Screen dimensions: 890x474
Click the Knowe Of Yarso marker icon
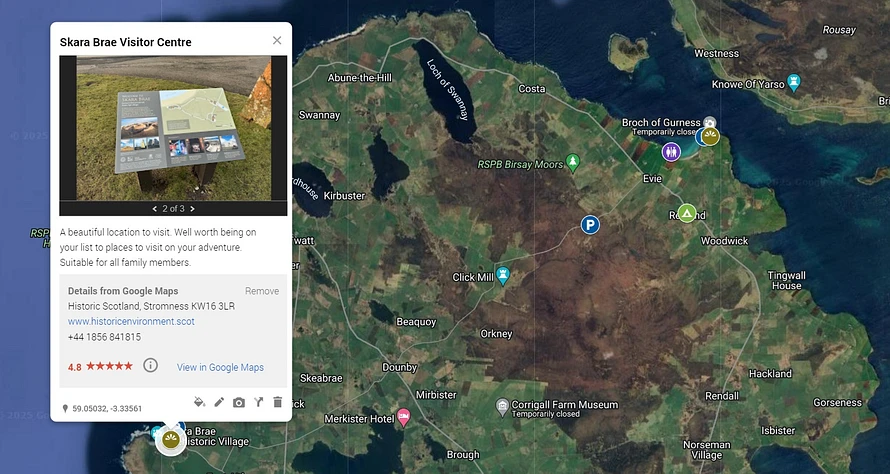[794, 83]
